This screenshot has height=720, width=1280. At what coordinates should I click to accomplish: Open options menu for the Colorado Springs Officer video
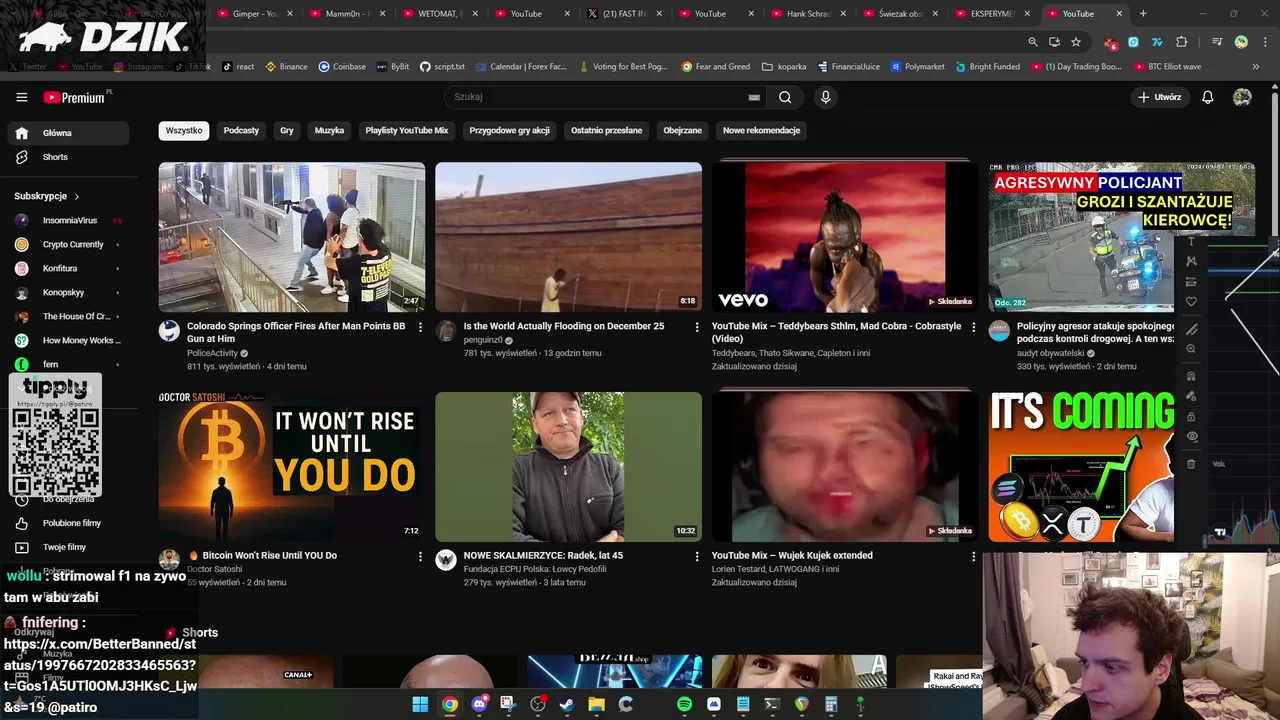tap(420, 327)
